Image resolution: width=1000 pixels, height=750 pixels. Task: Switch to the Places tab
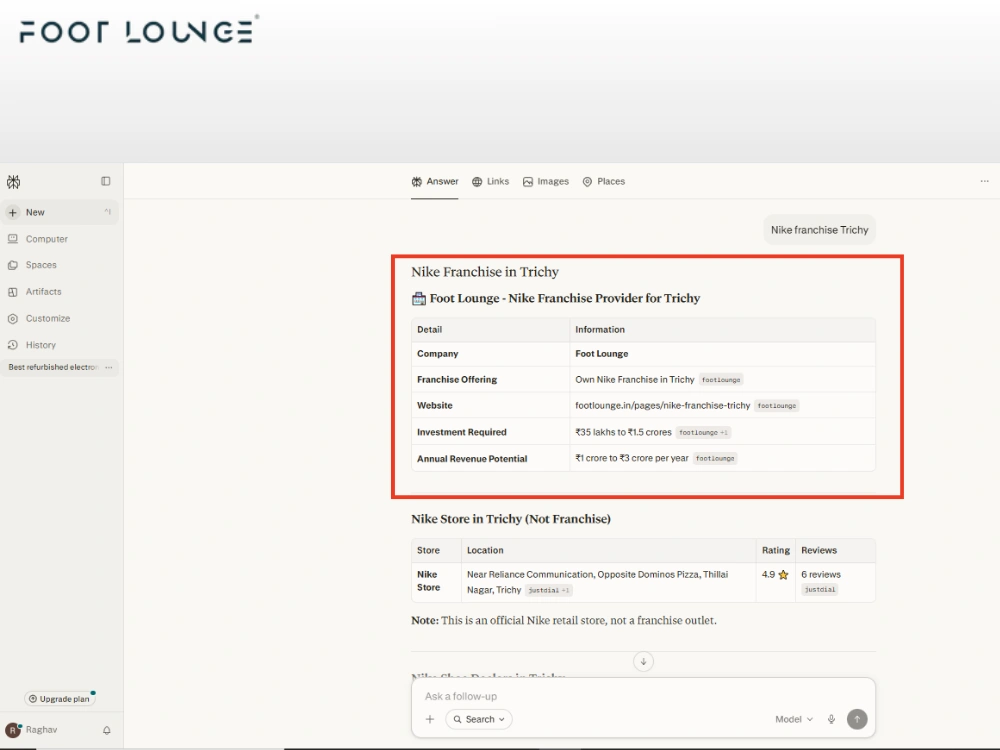(x=604, y=182)
